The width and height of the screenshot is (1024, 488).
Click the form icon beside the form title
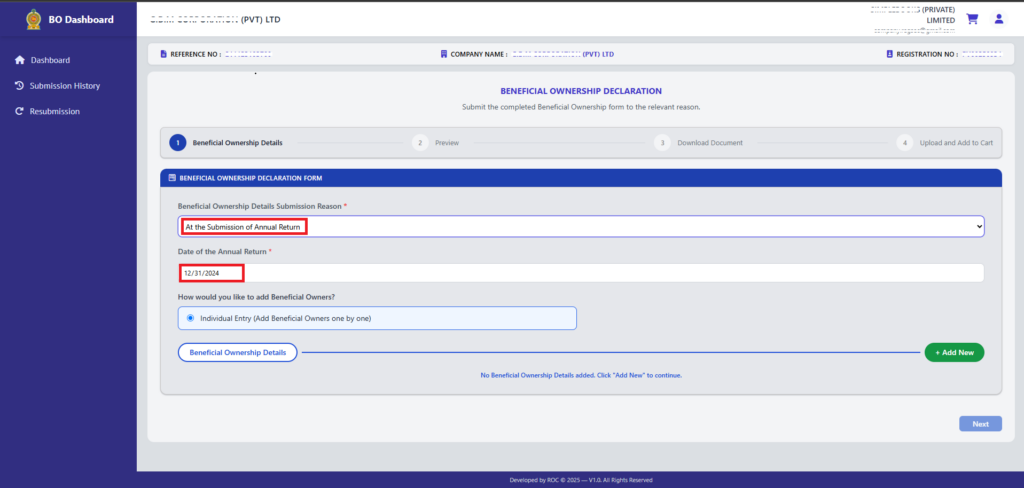click(172, 178)
